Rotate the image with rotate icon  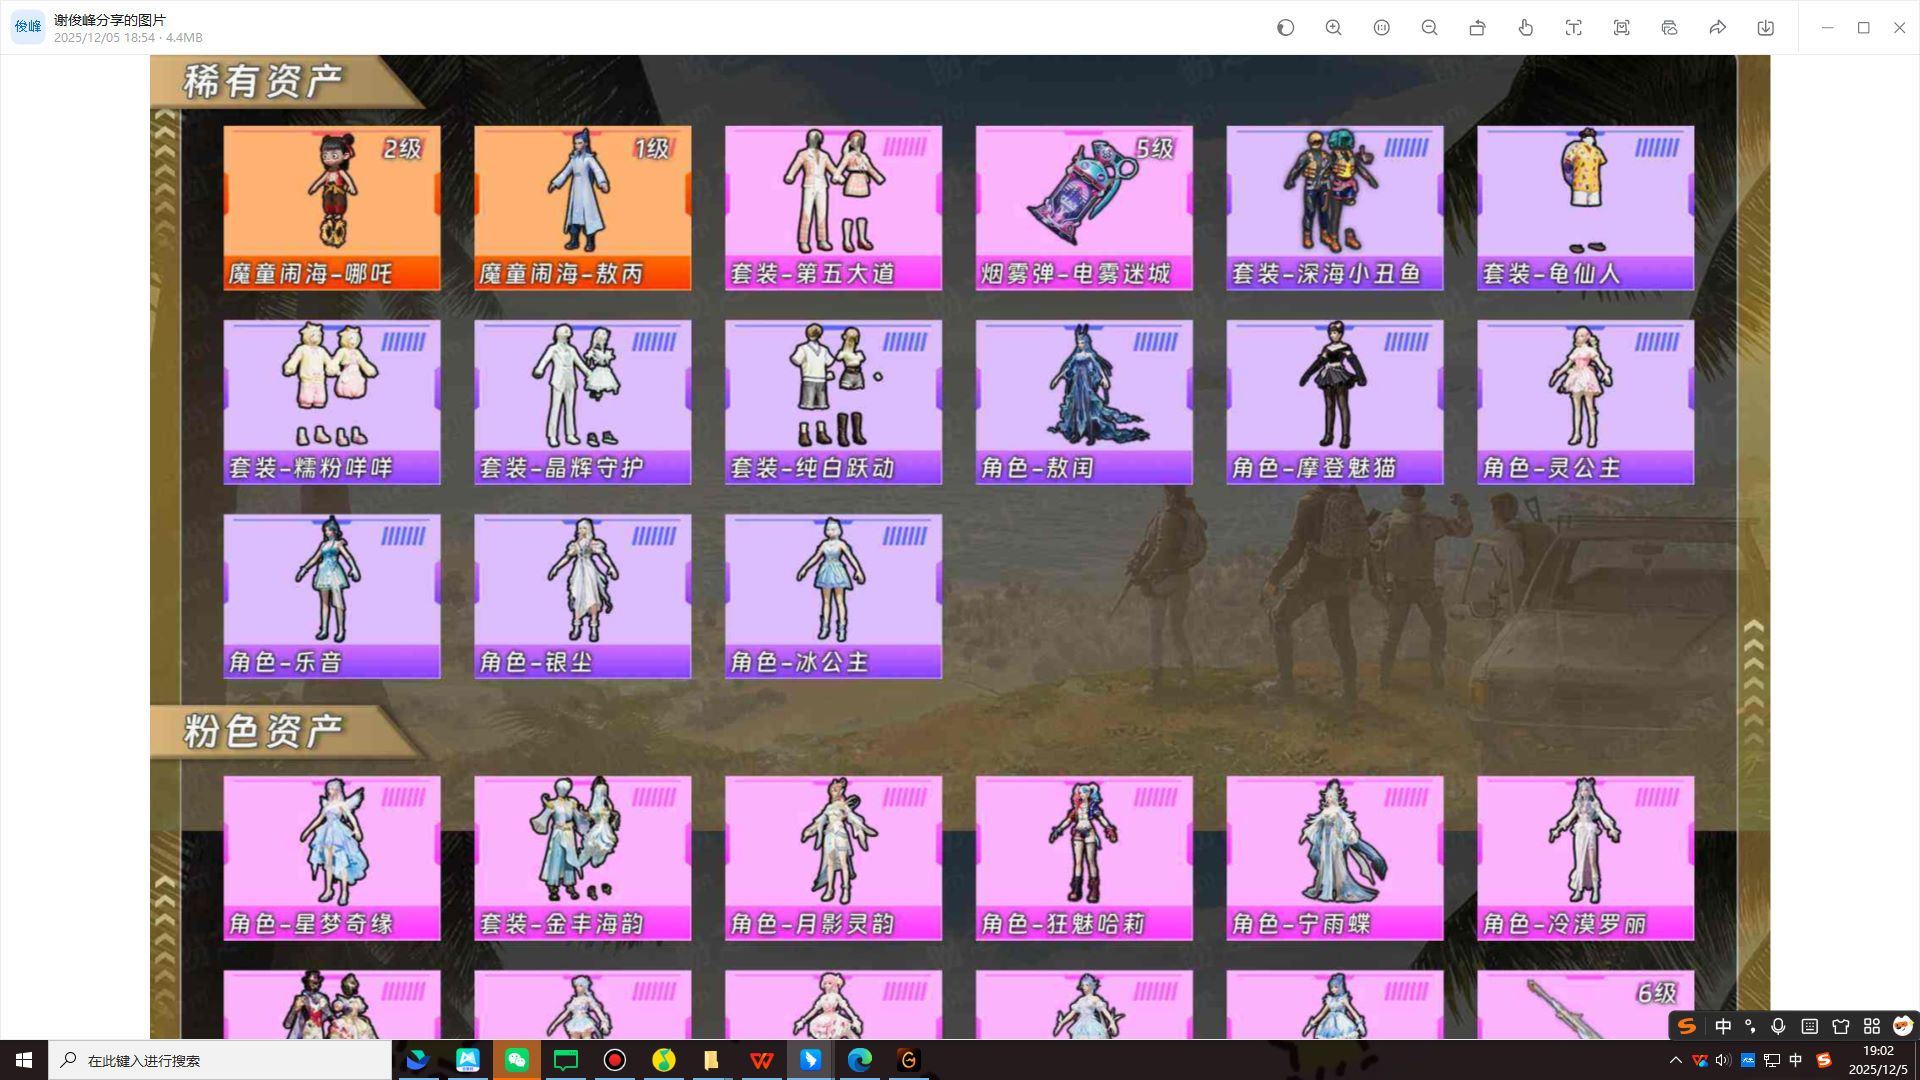click(1477, 28)
